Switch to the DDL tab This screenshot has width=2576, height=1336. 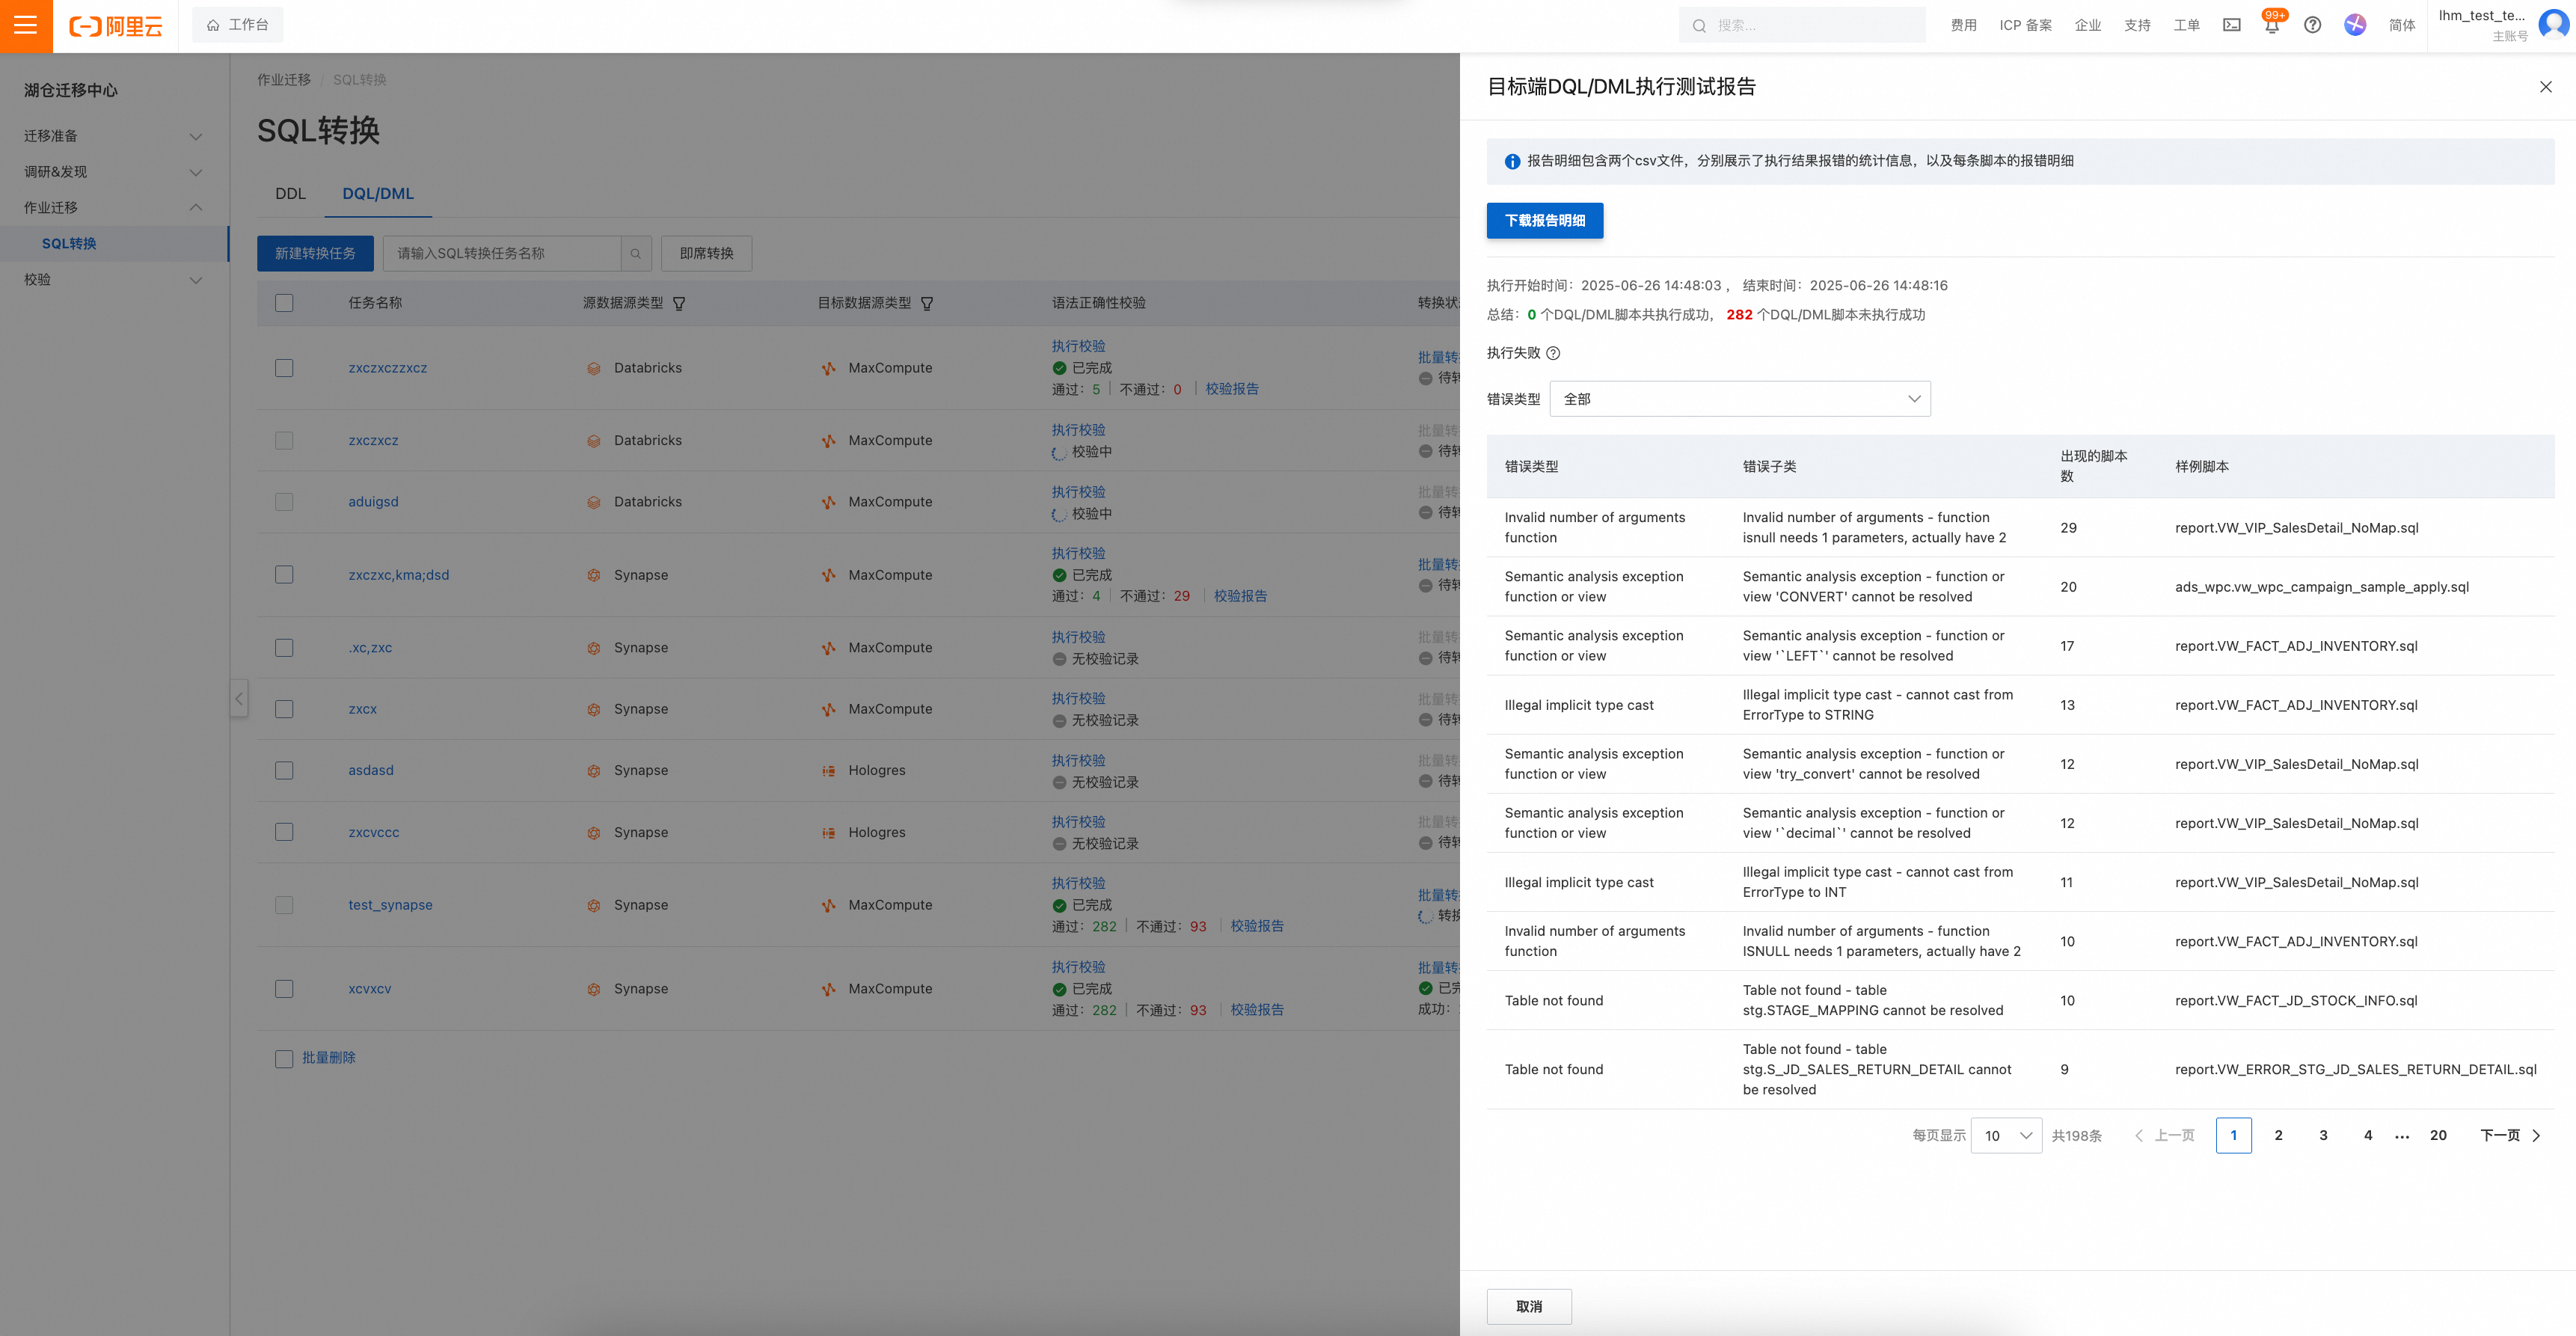point(291,194)
